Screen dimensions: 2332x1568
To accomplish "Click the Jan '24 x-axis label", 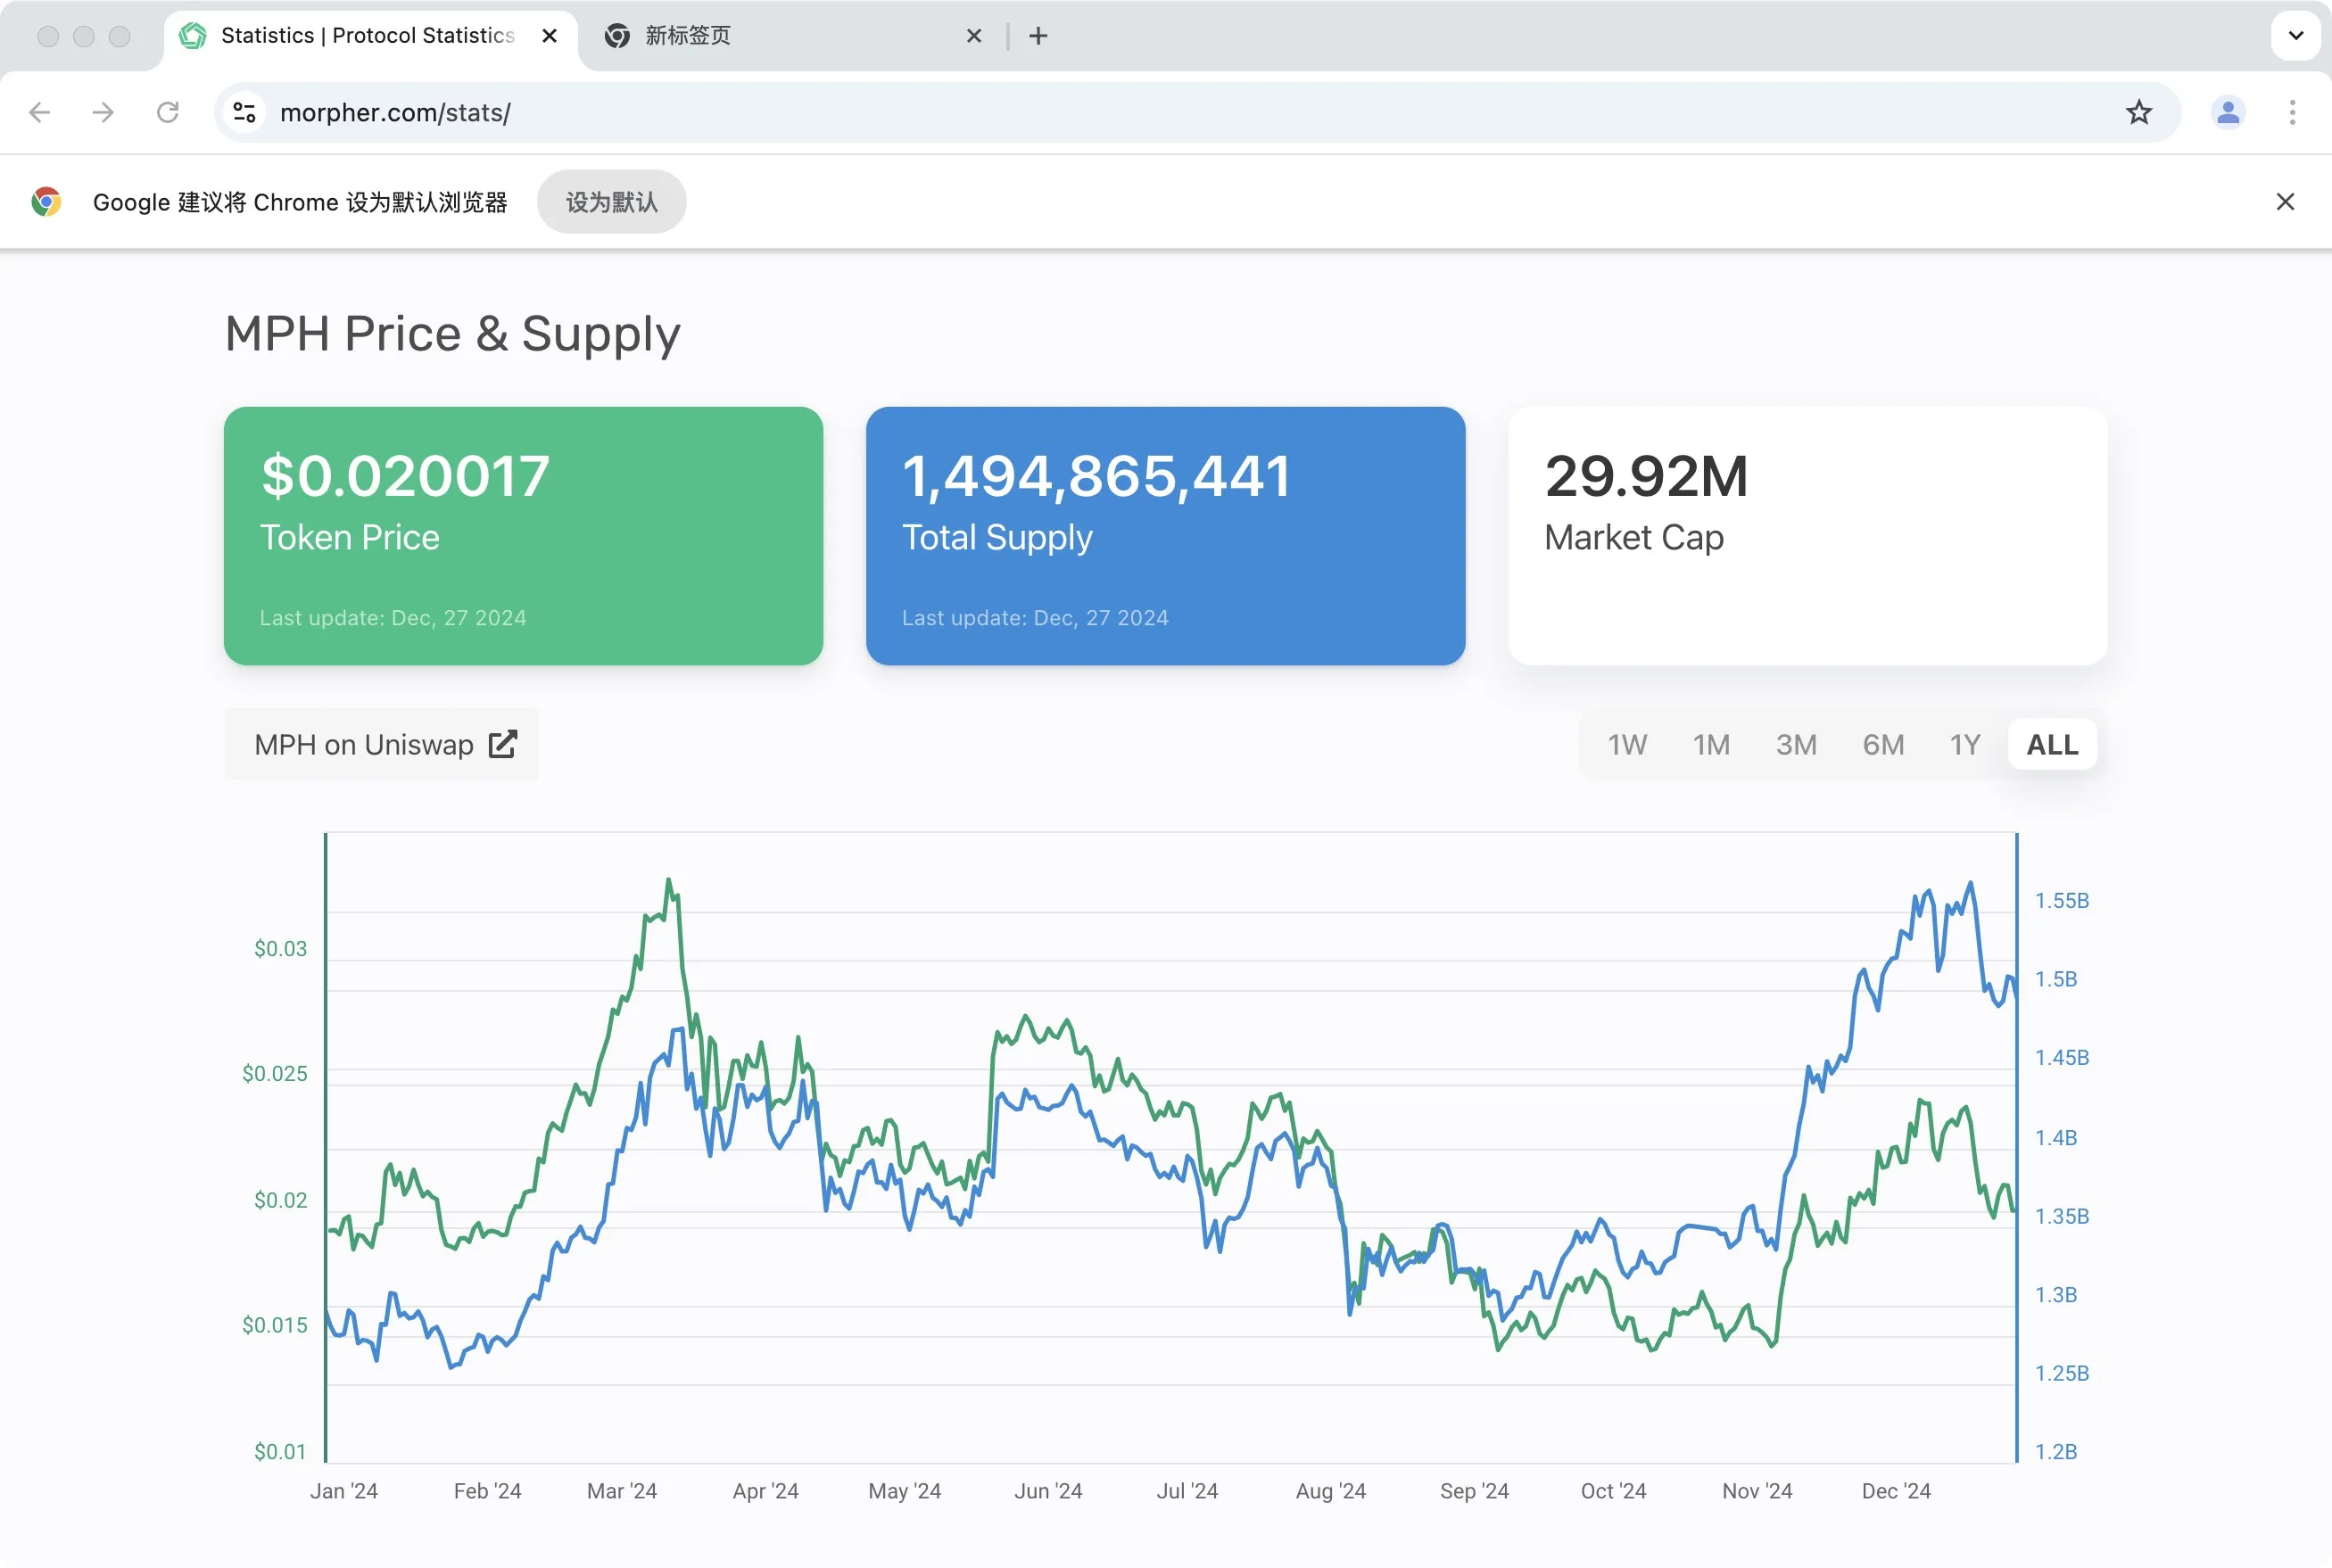I will point(344,1491).
